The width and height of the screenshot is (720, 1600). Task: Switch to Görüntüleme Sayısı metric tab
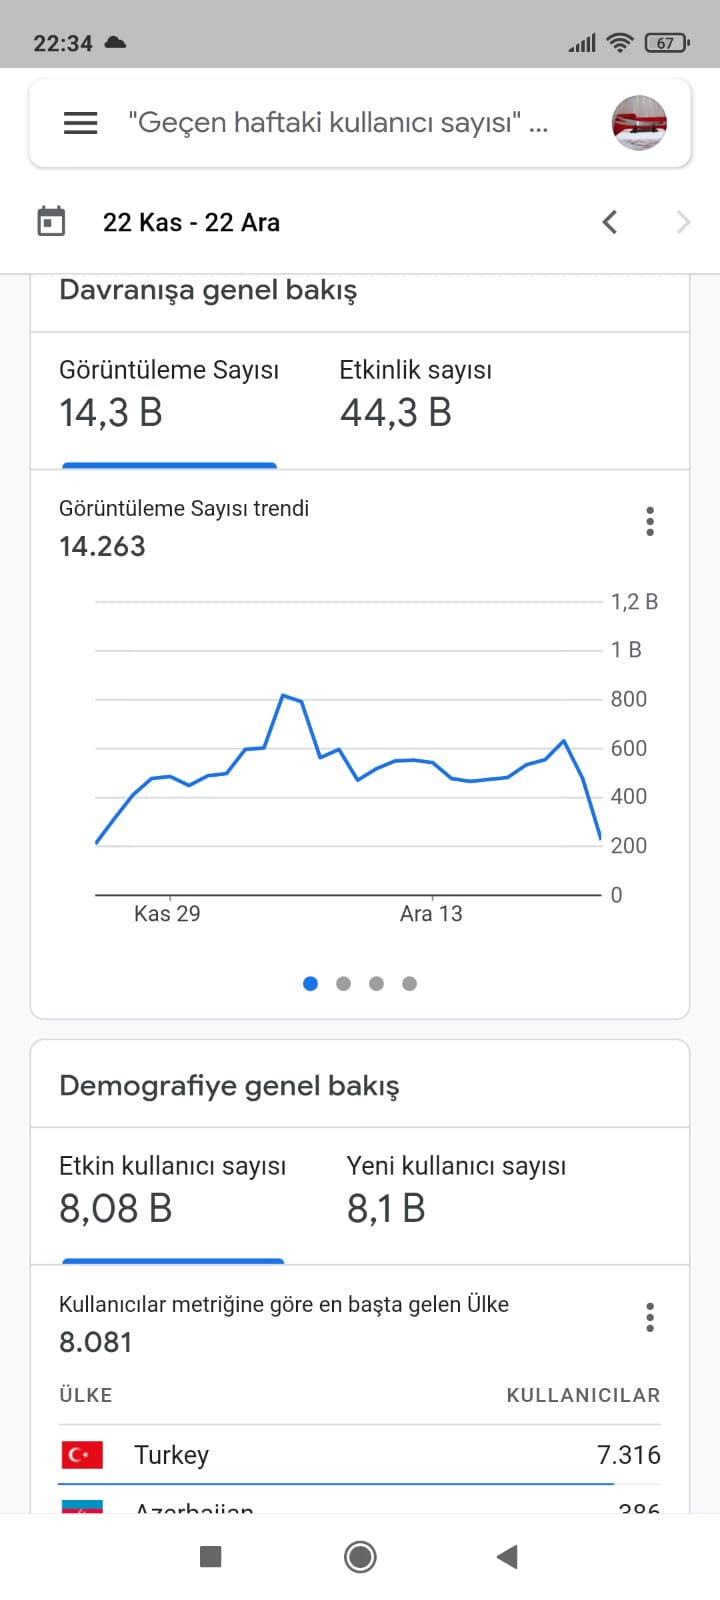169,400
